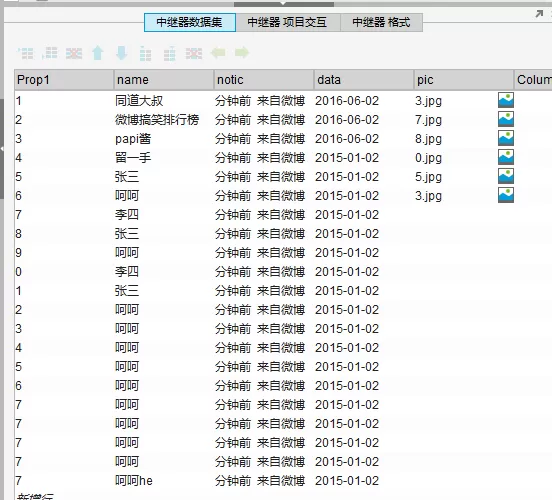Click the move row up arrow
Viewport: 552px width, 500px height.
click(x=98, y=53)
